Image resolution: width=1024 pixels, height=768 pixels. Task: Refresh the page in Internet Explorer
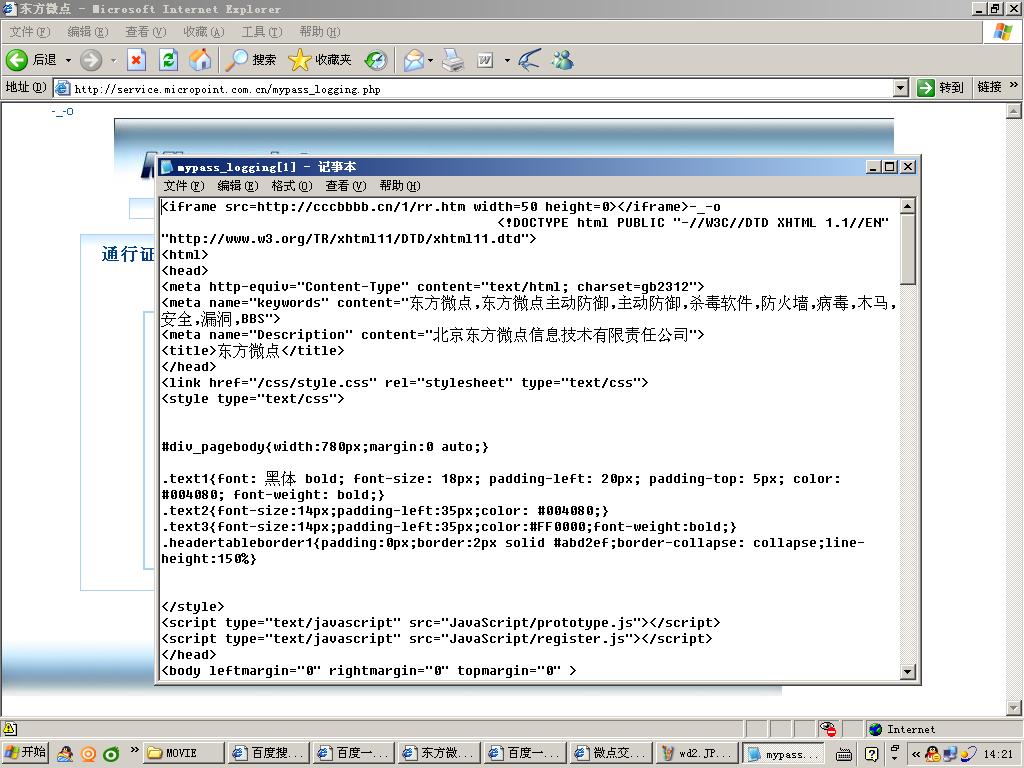[x=168, y=60]
